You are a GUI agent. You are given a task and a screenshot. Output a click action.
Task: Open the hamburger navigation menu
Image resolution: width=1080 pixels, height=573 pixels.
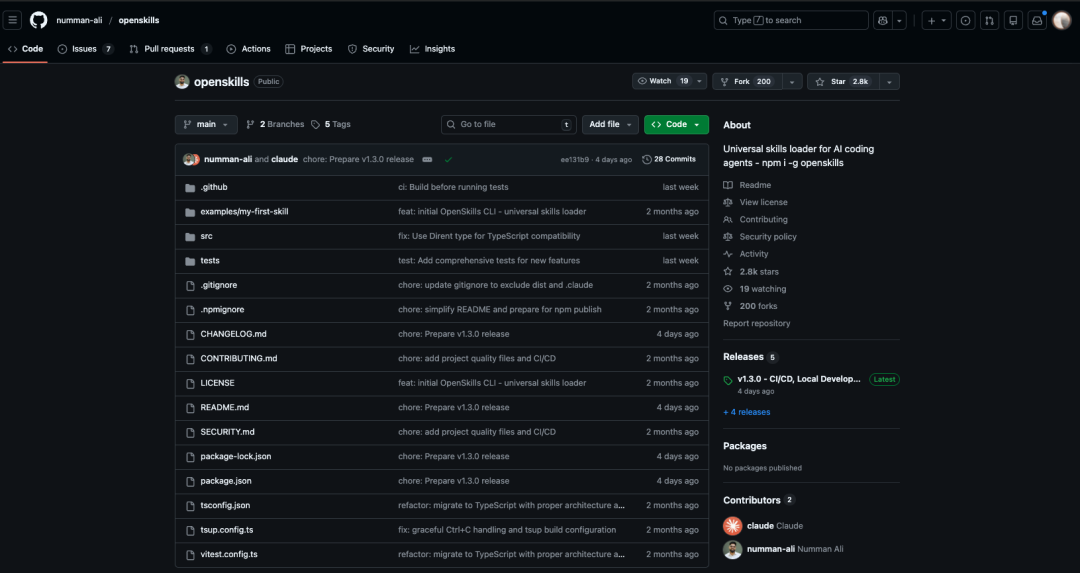pos(13,20)
